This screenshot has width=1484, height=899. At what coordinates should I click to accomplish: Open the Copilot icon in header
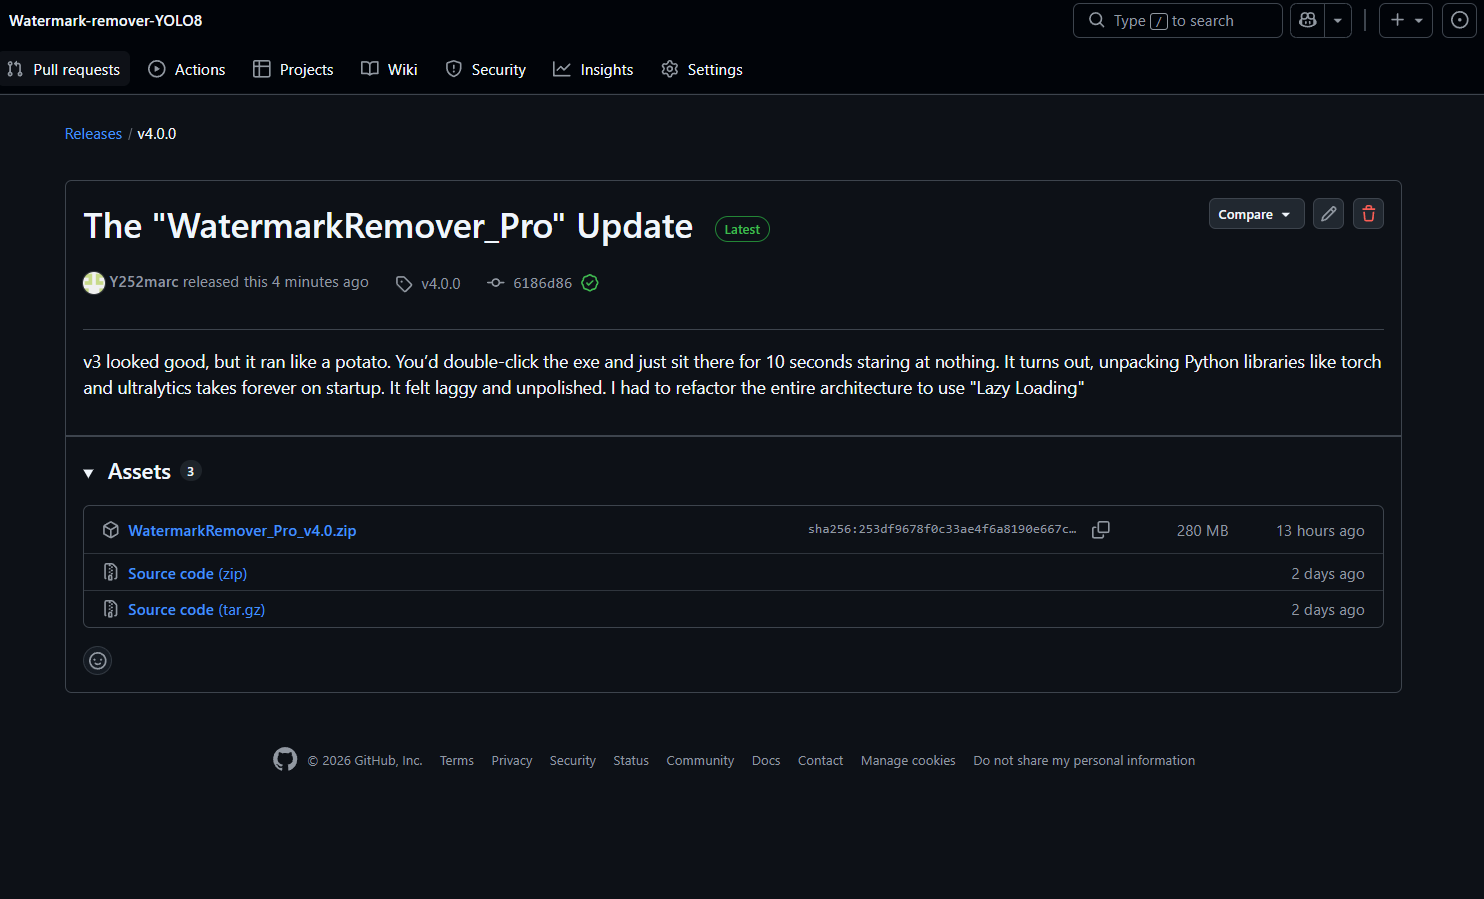click(1307, 20)
